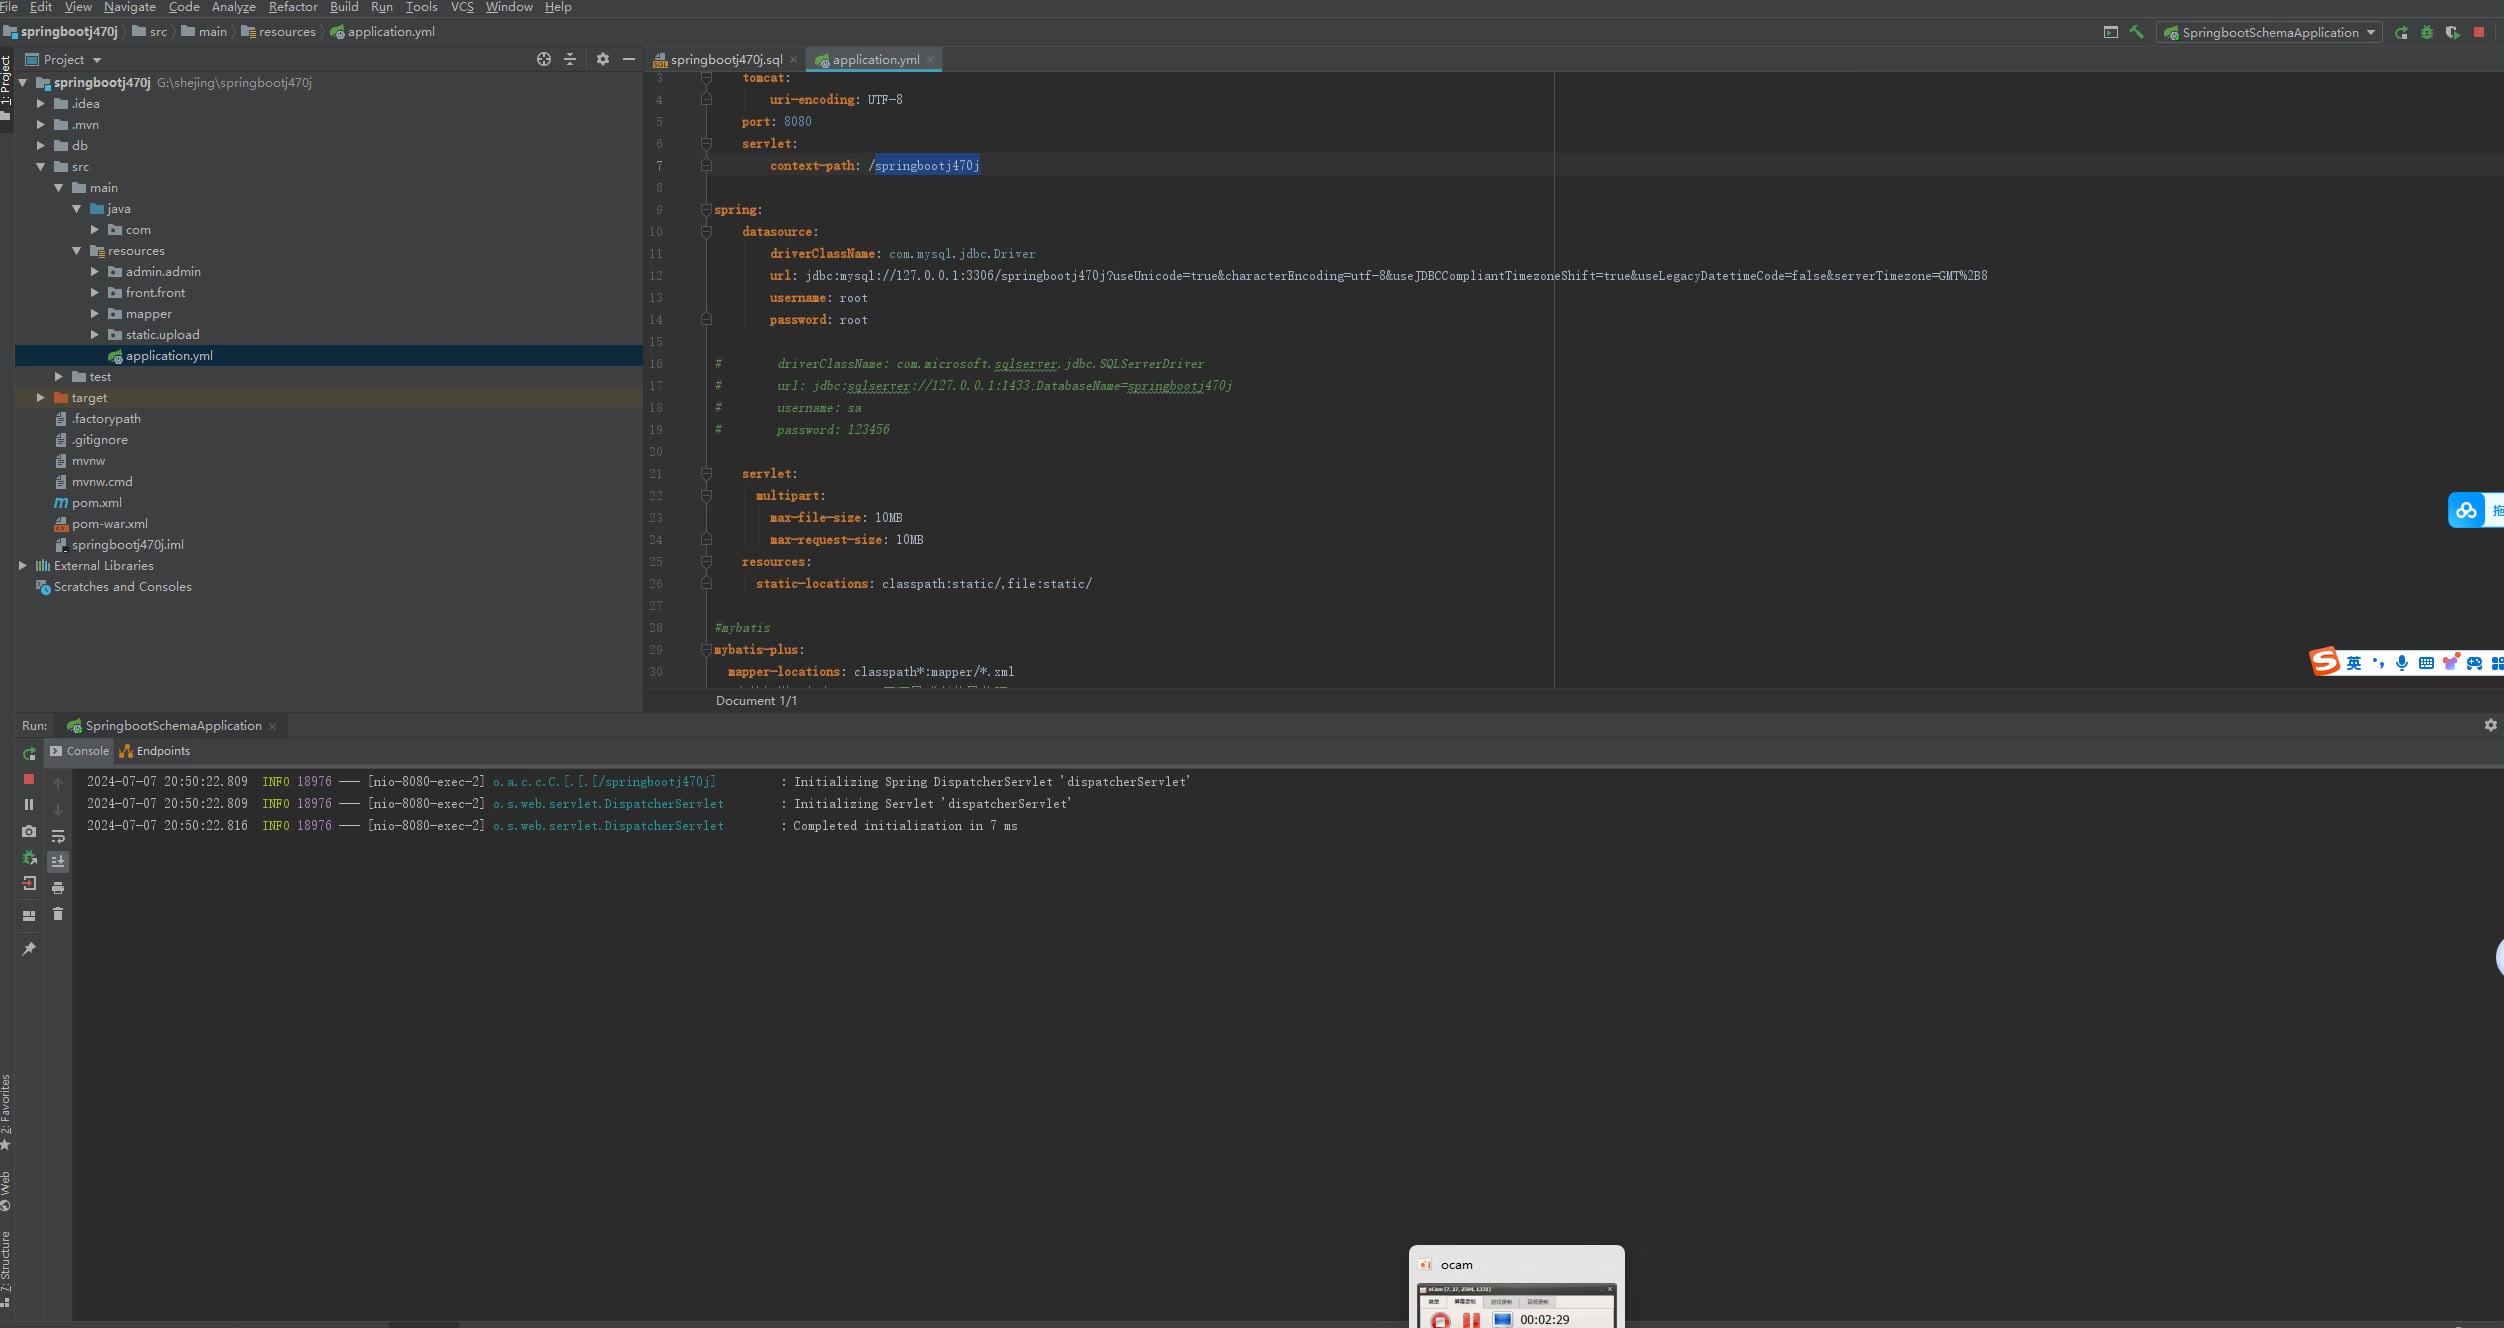This screenshot has height=1328, width=2504.
Task: Click the print console output icon
Action: click(58, 888)
